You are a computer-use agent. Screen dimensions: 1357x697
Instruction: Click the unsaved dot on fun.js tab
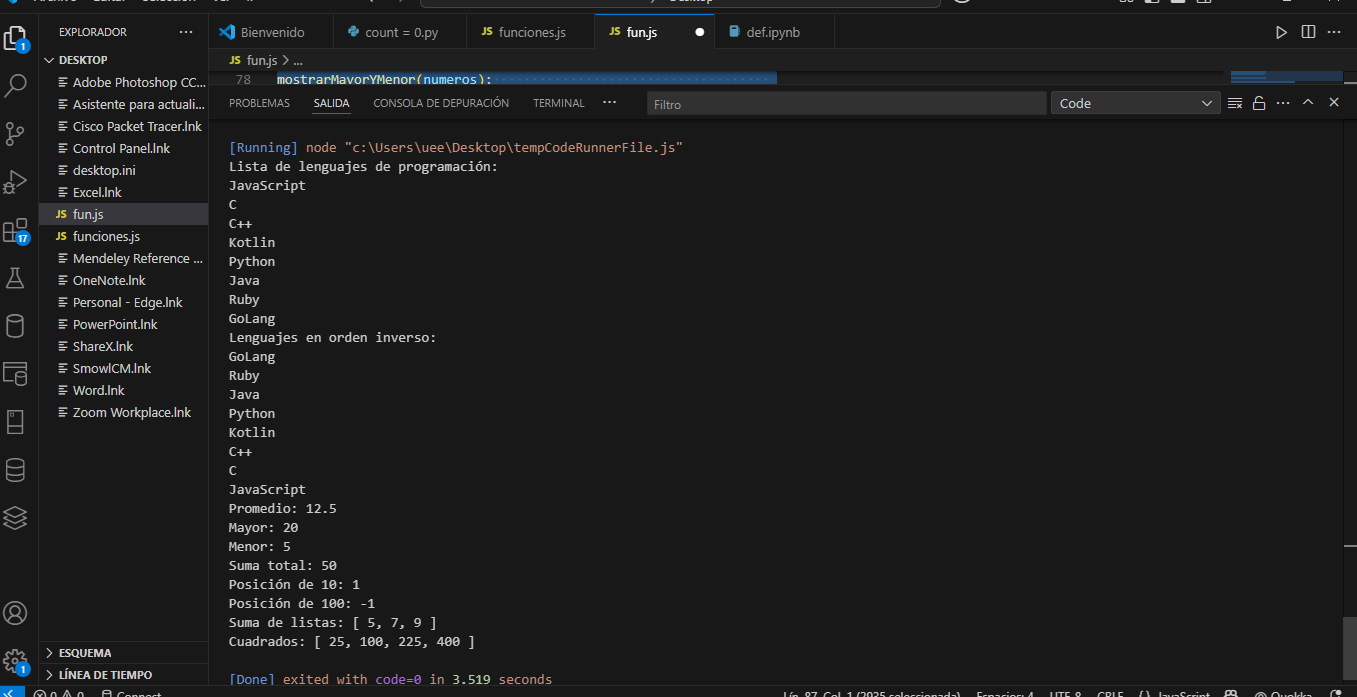coord(699,32)
